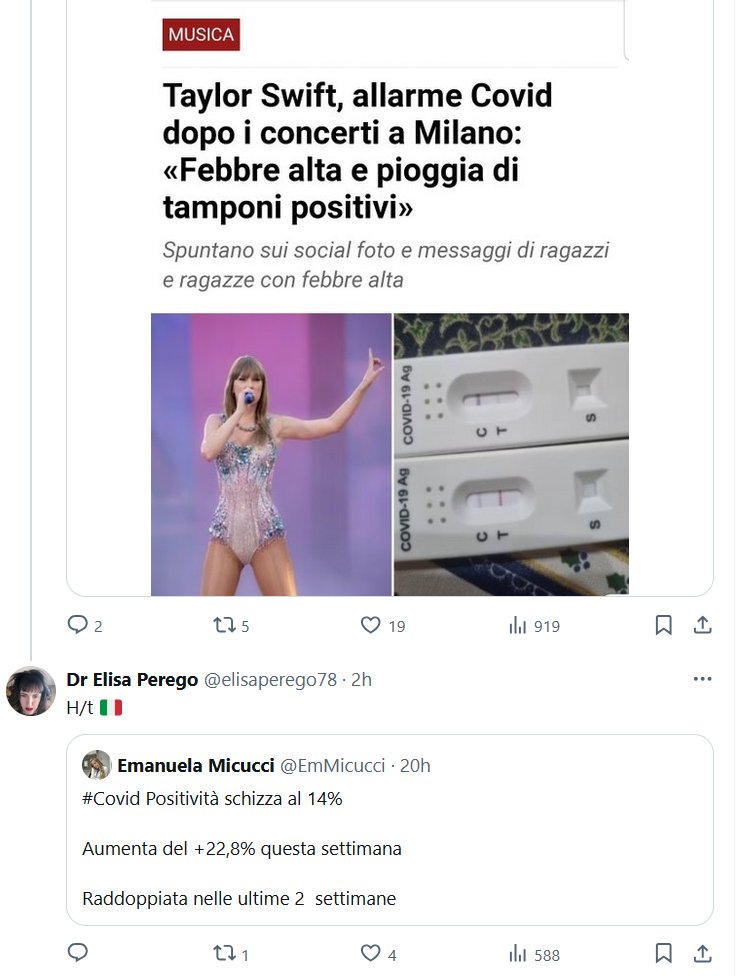This screenshot has height=976, width=746.
Task: View analytics showing 588 views
Action: (x=518, y=954)
